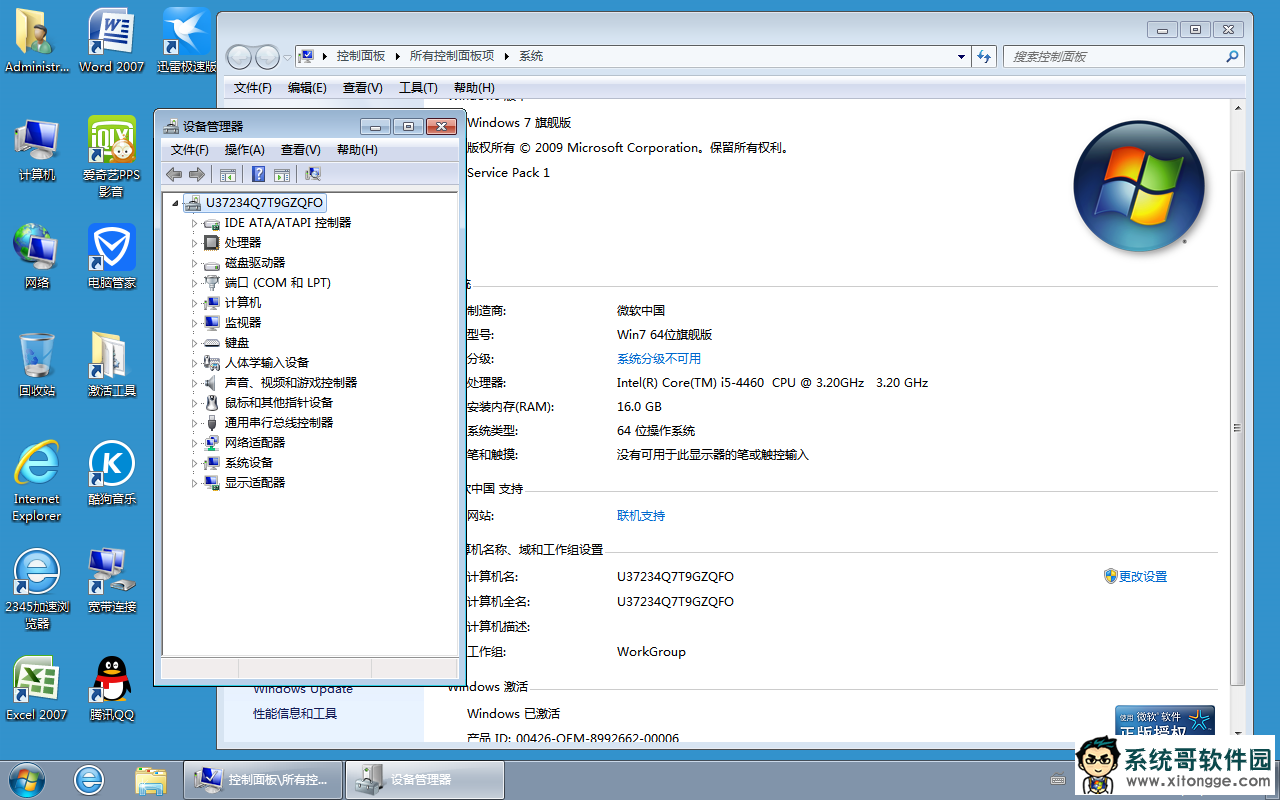
Task: Open the address bar history dropdown arrow
Action: point(961,56)
